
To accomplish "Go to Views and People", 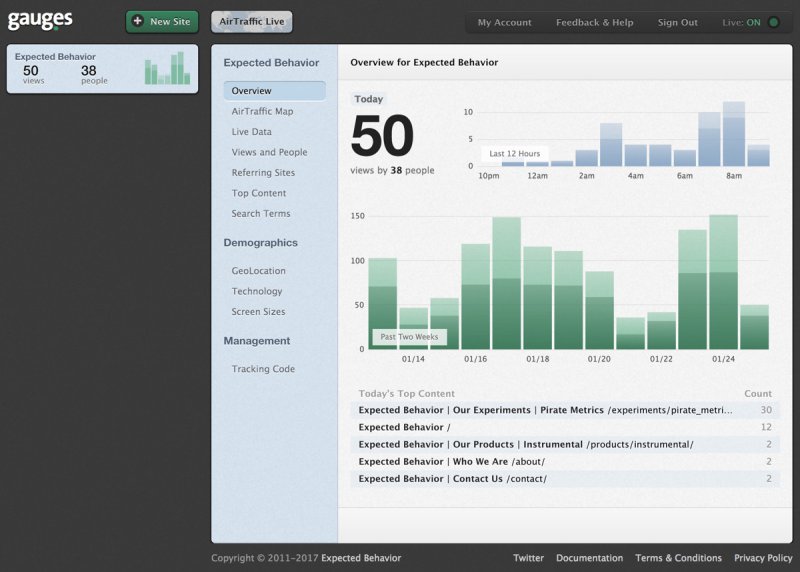I will point(269,152).
